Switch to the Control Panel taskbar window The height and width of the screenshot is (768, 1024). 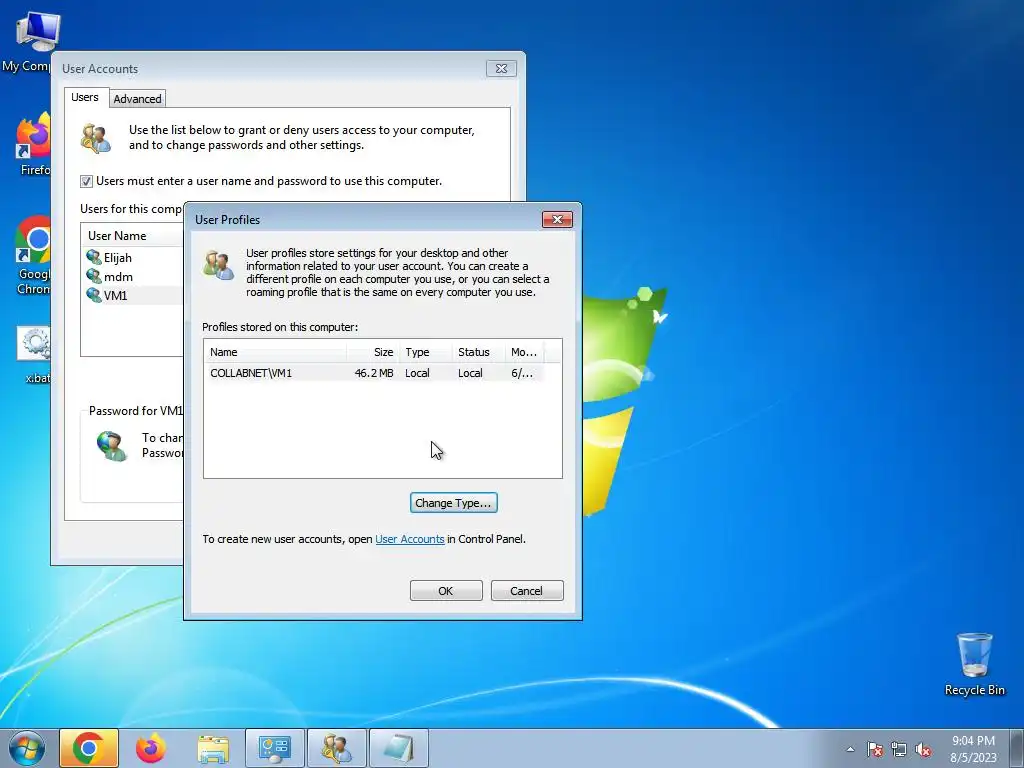(x=275, y=748)
